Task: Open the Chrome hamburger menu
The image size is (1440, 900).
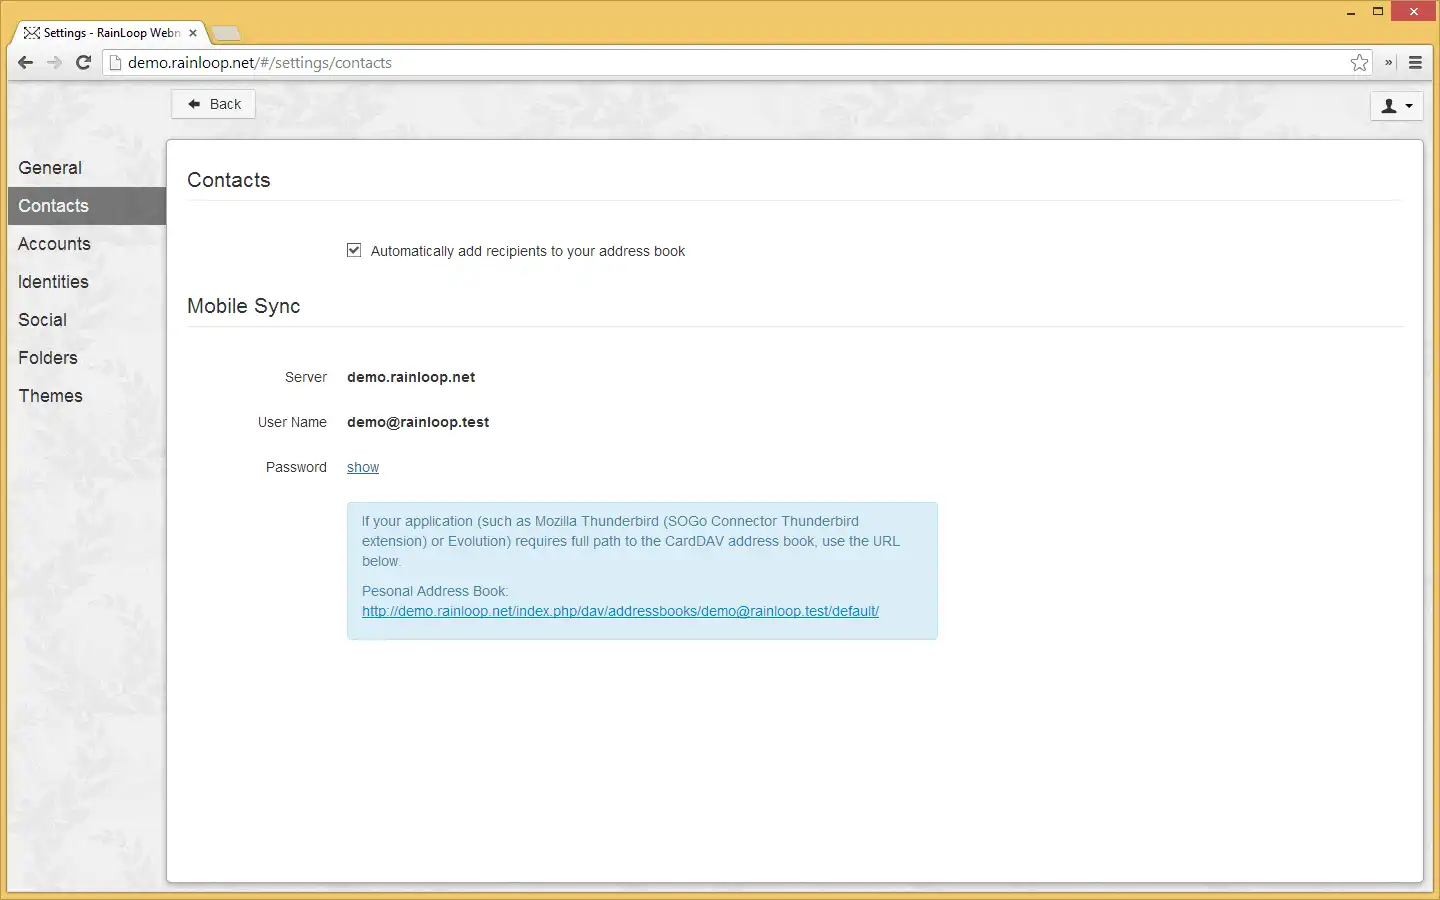Action: (x=1415, y=62)
